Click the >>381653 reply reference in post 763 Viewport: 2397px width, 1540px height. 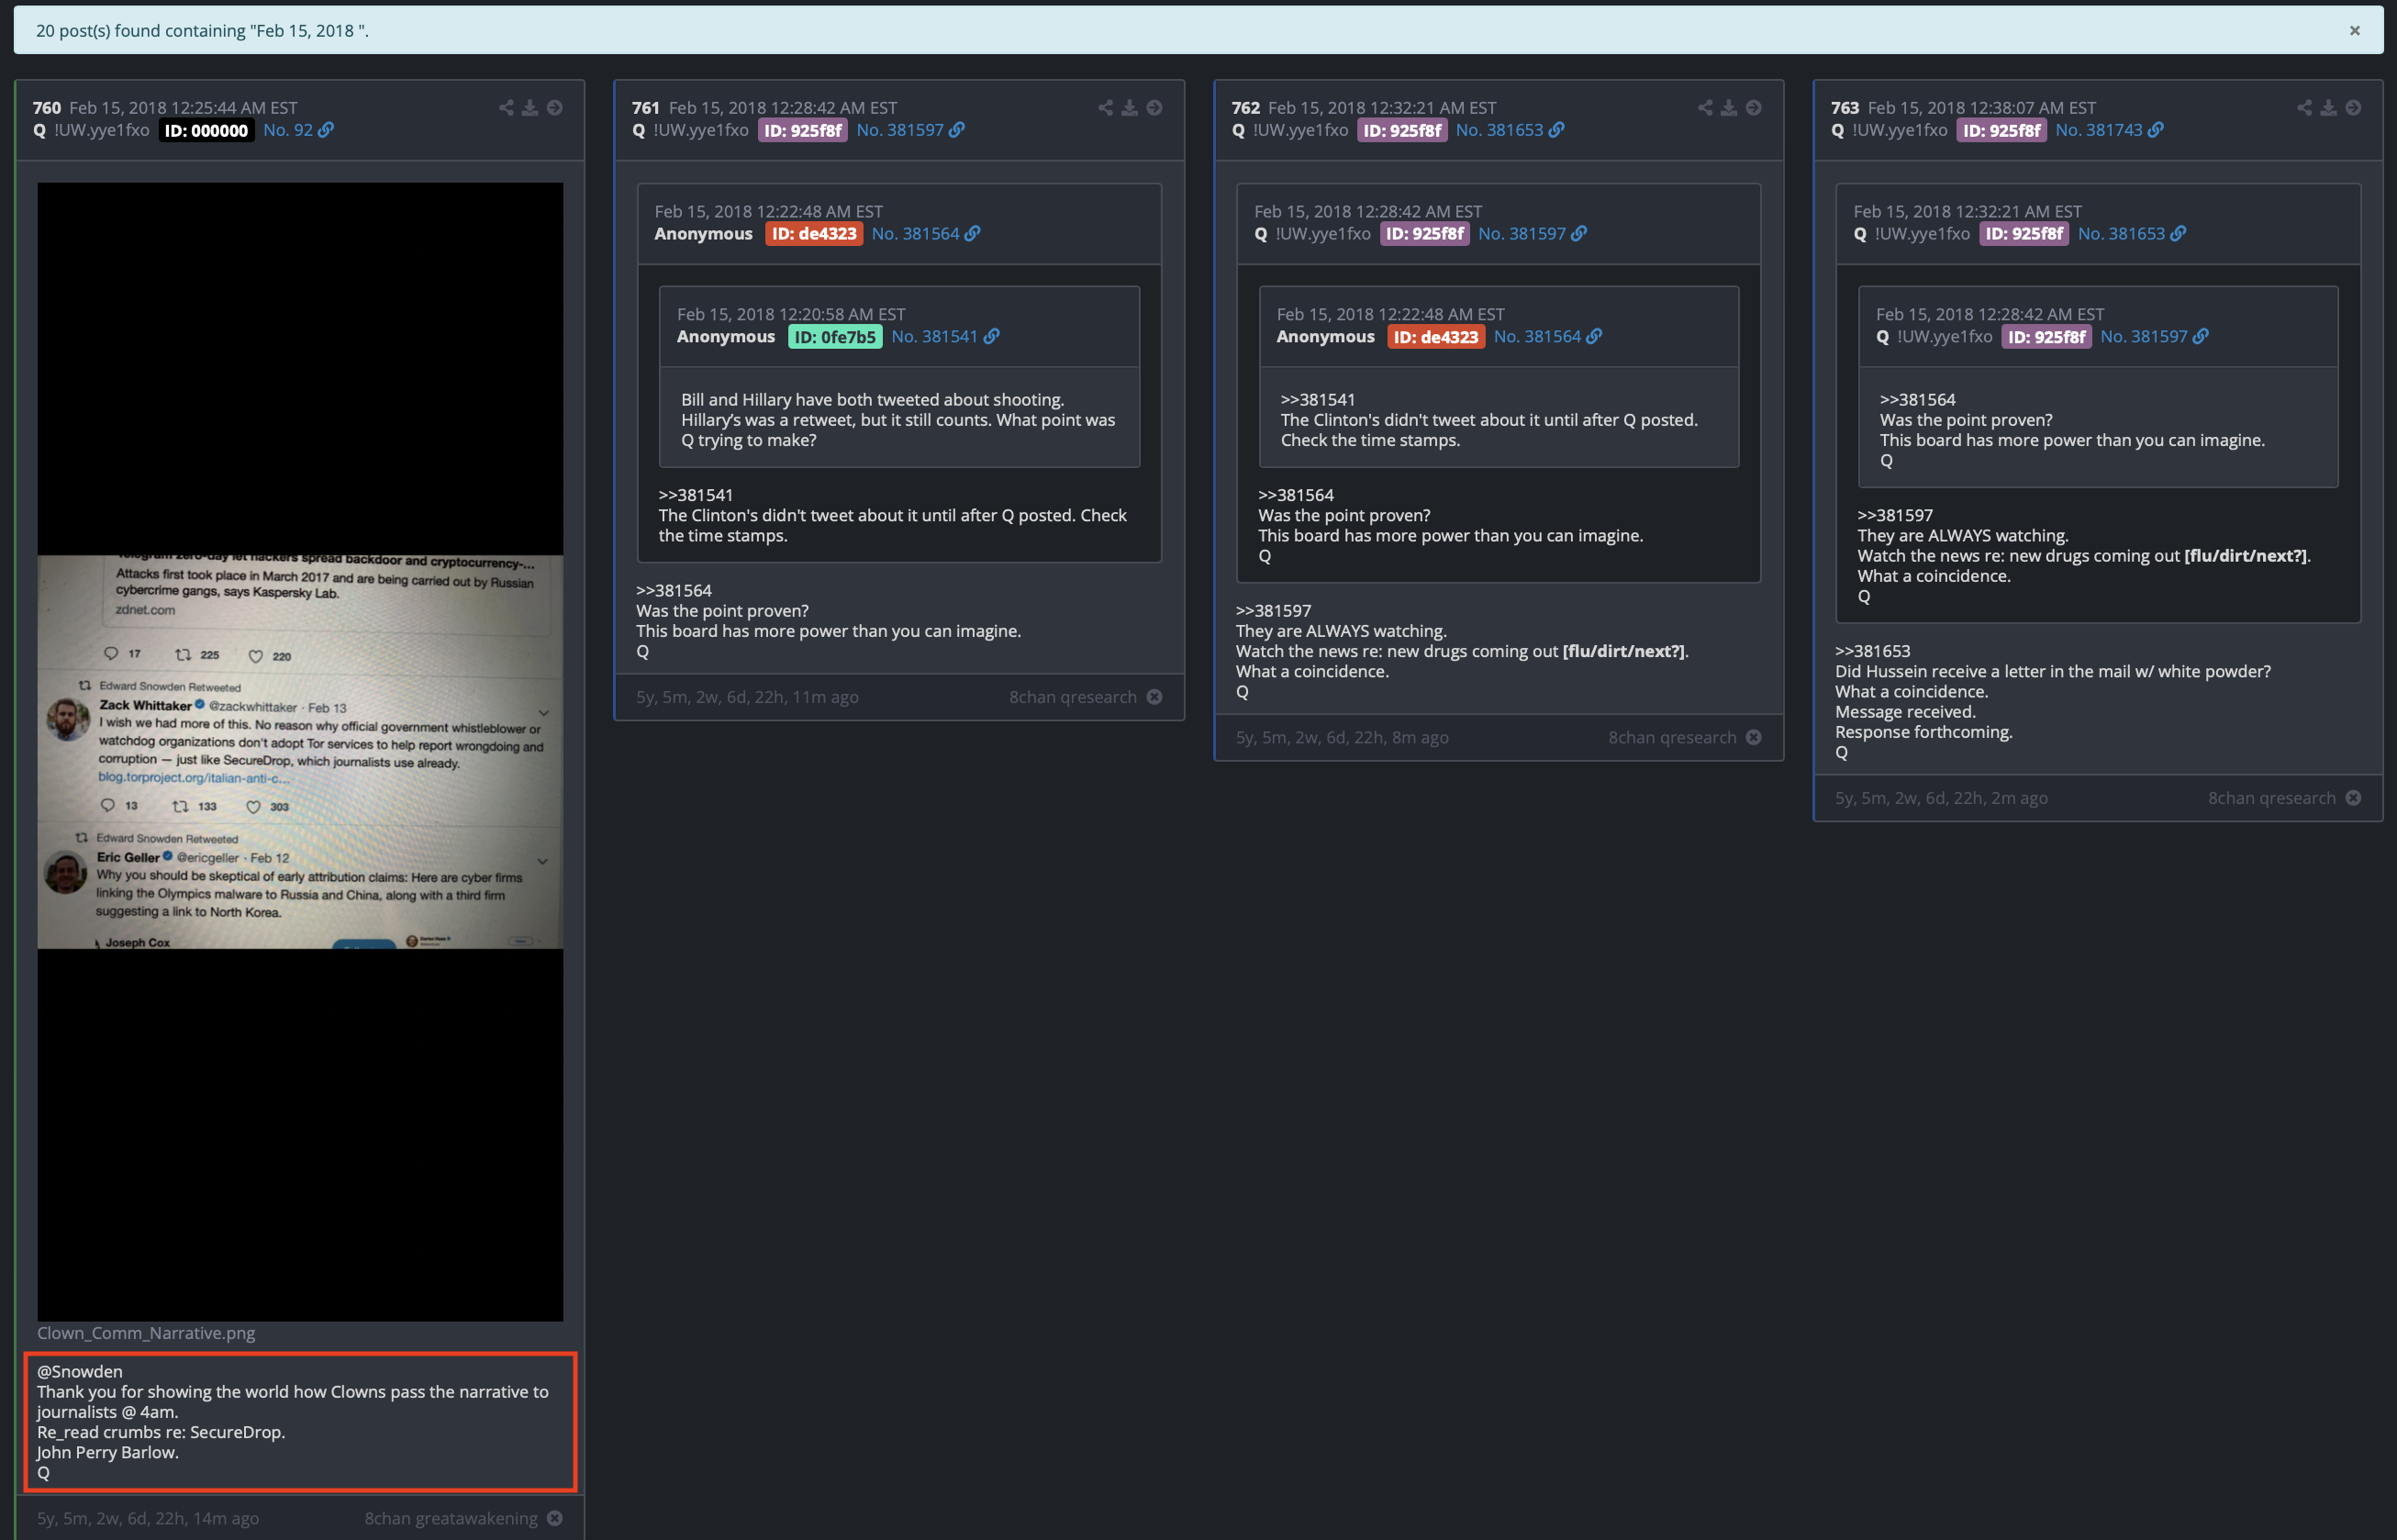coord(1873,651)
